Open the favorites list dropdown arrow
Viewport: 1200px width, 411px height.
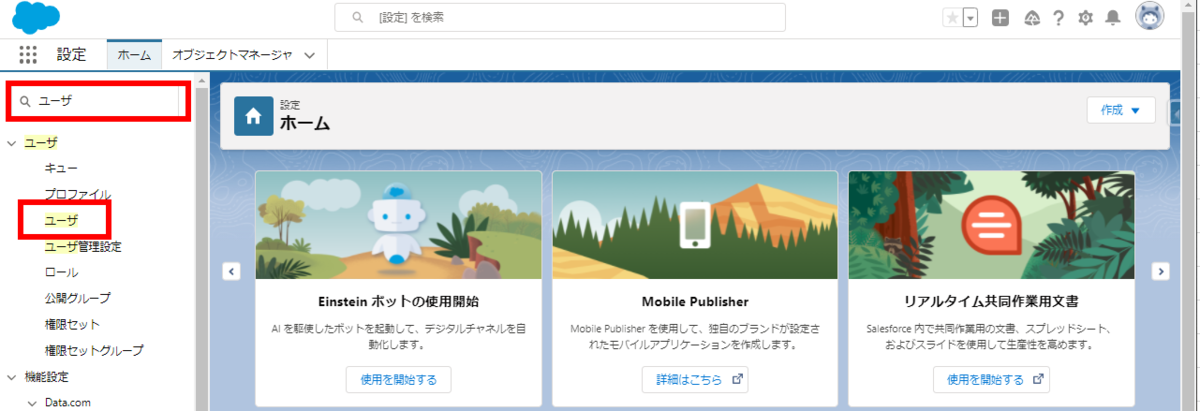coord(970,18)
